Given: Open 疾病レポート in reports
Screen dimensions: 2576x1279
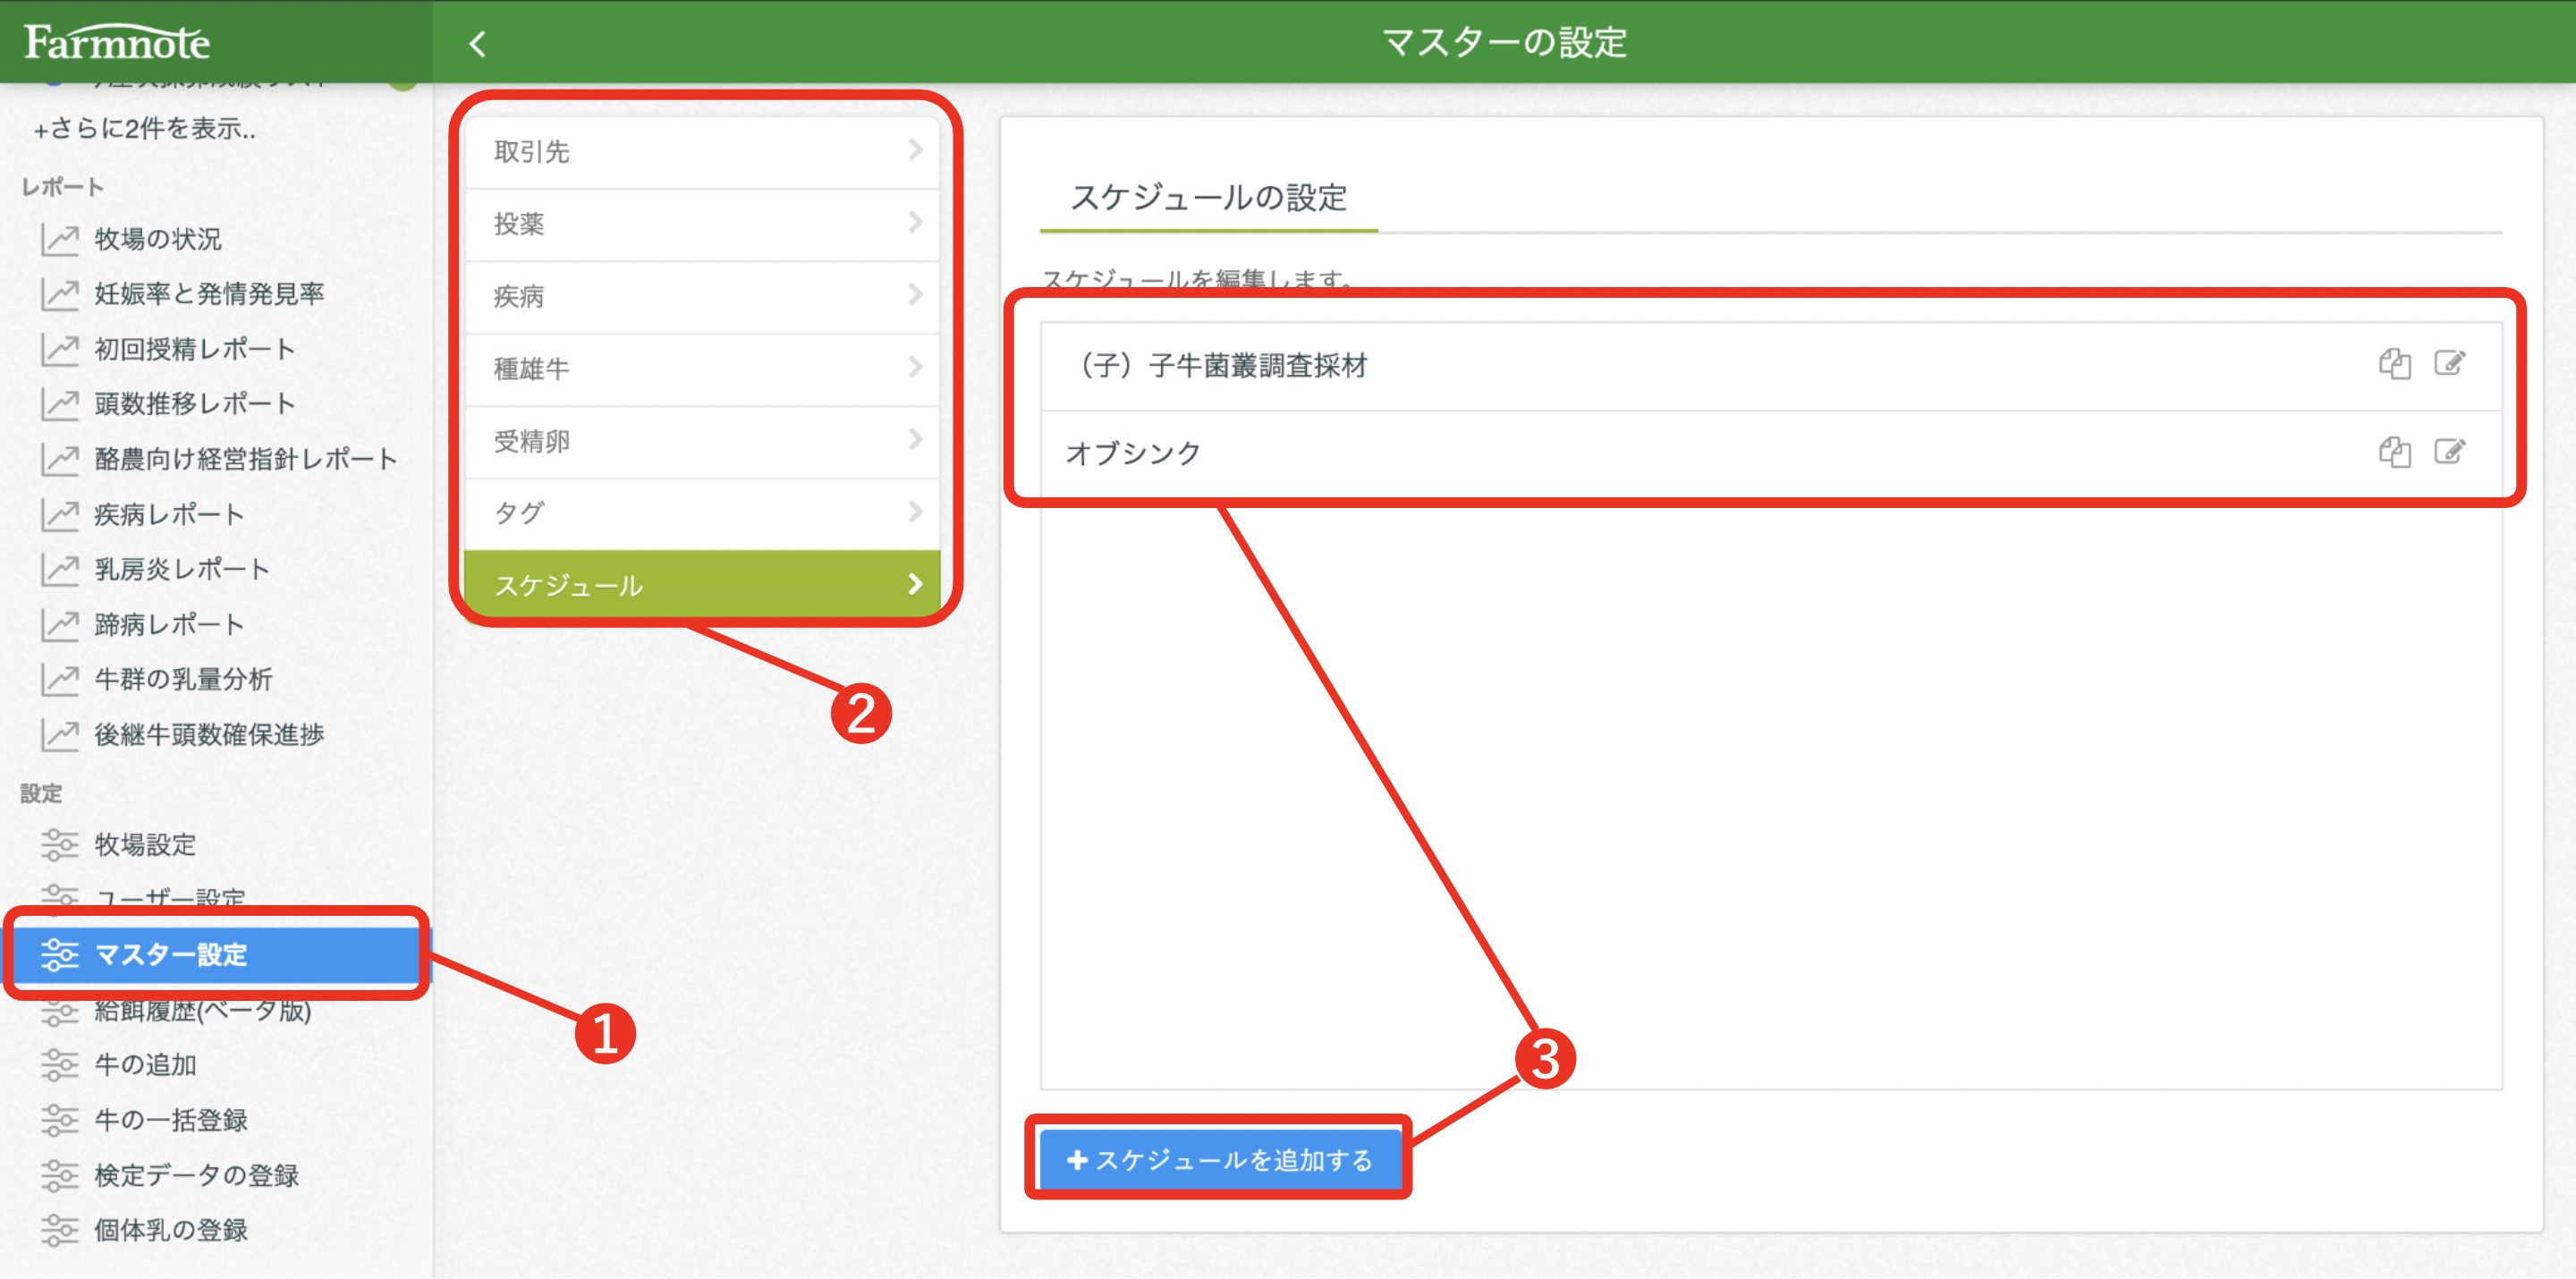Looking at the screenshot, I should tap(168, 515).
